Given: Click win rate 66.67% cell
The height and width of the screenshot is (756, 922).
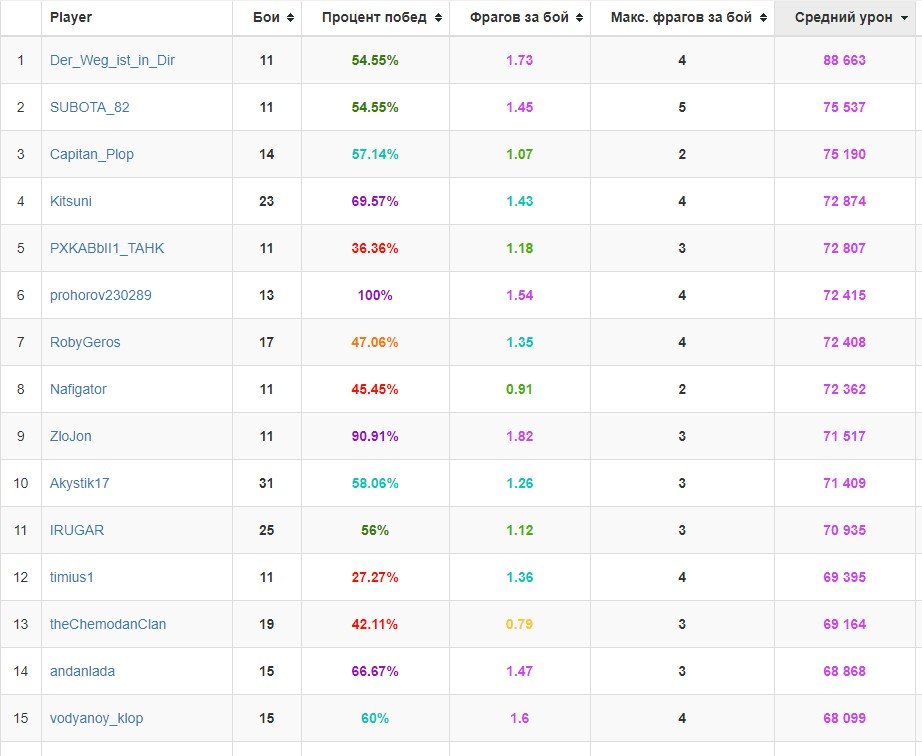Looking at the screenshot, I should (x=375, y=672).
